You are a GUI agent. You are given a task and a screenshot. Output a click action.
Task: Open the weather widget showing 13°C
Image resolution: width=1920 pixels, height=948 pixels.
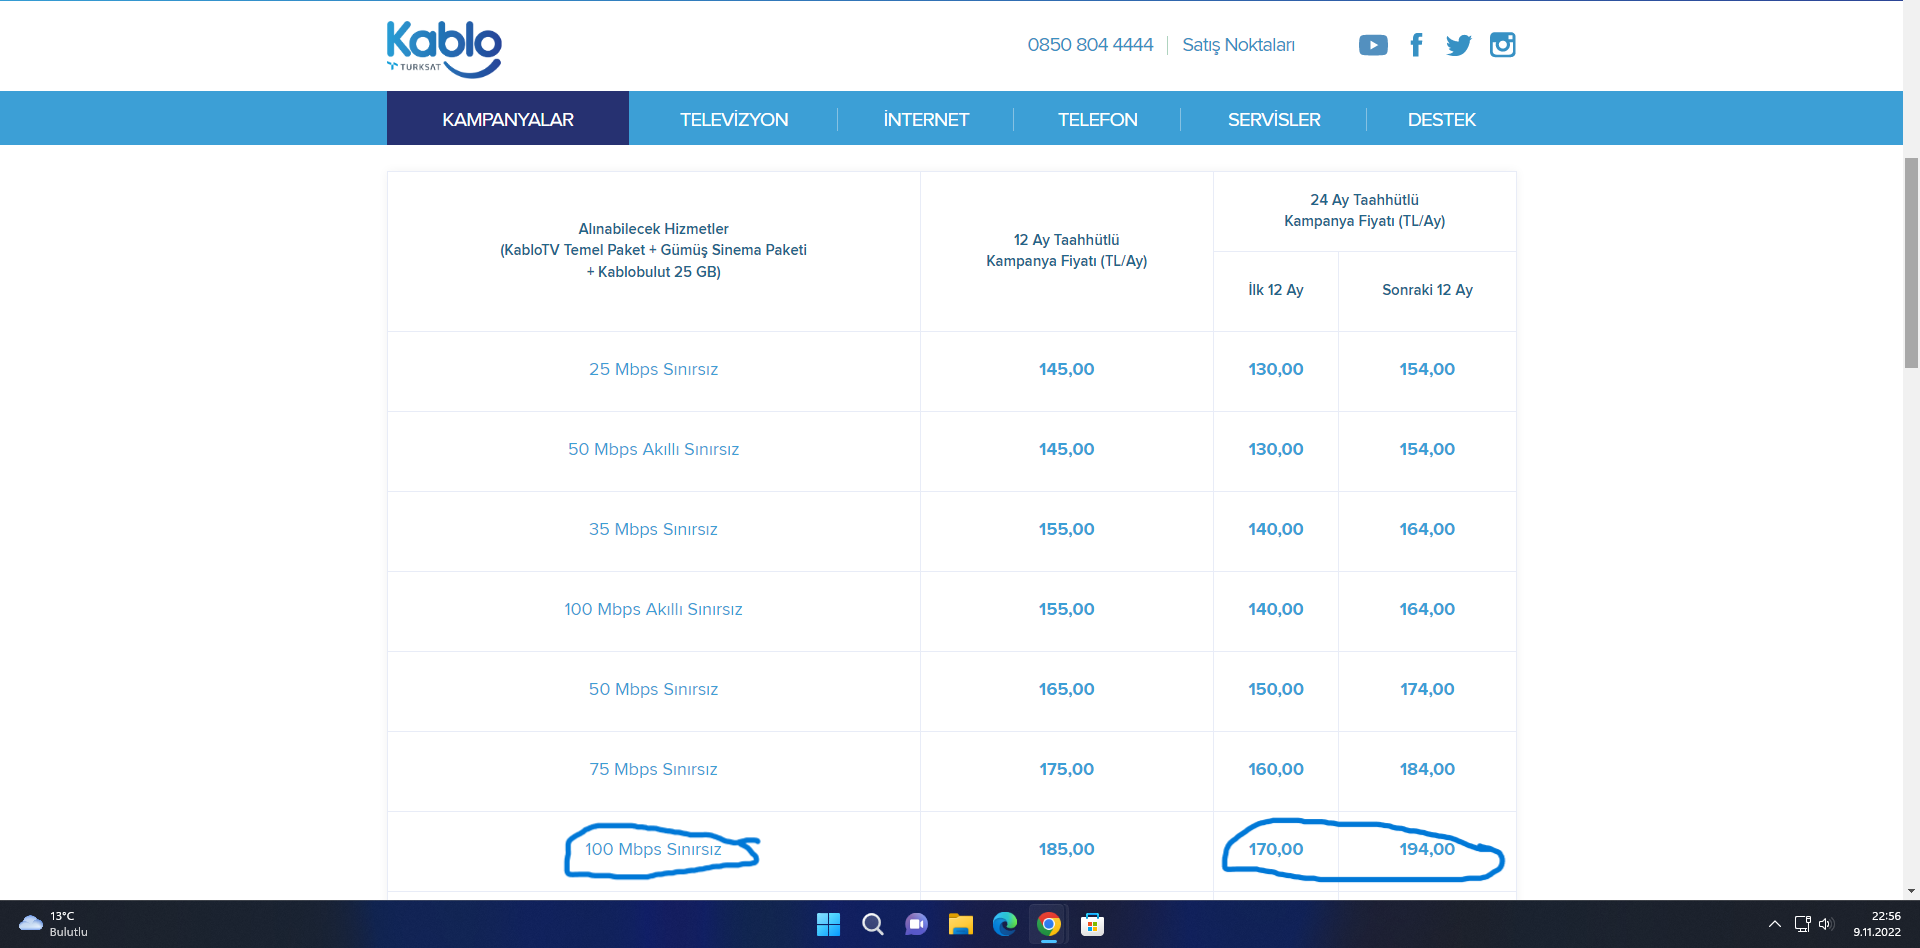coord(55,924)
